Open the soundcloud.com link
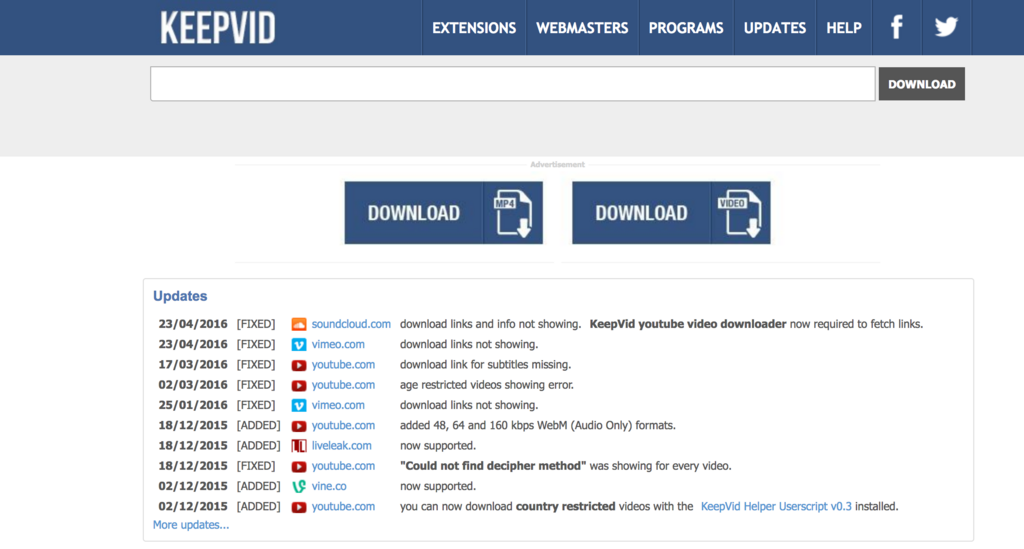The image size is (1024, 549). click(x=351, y=324)
